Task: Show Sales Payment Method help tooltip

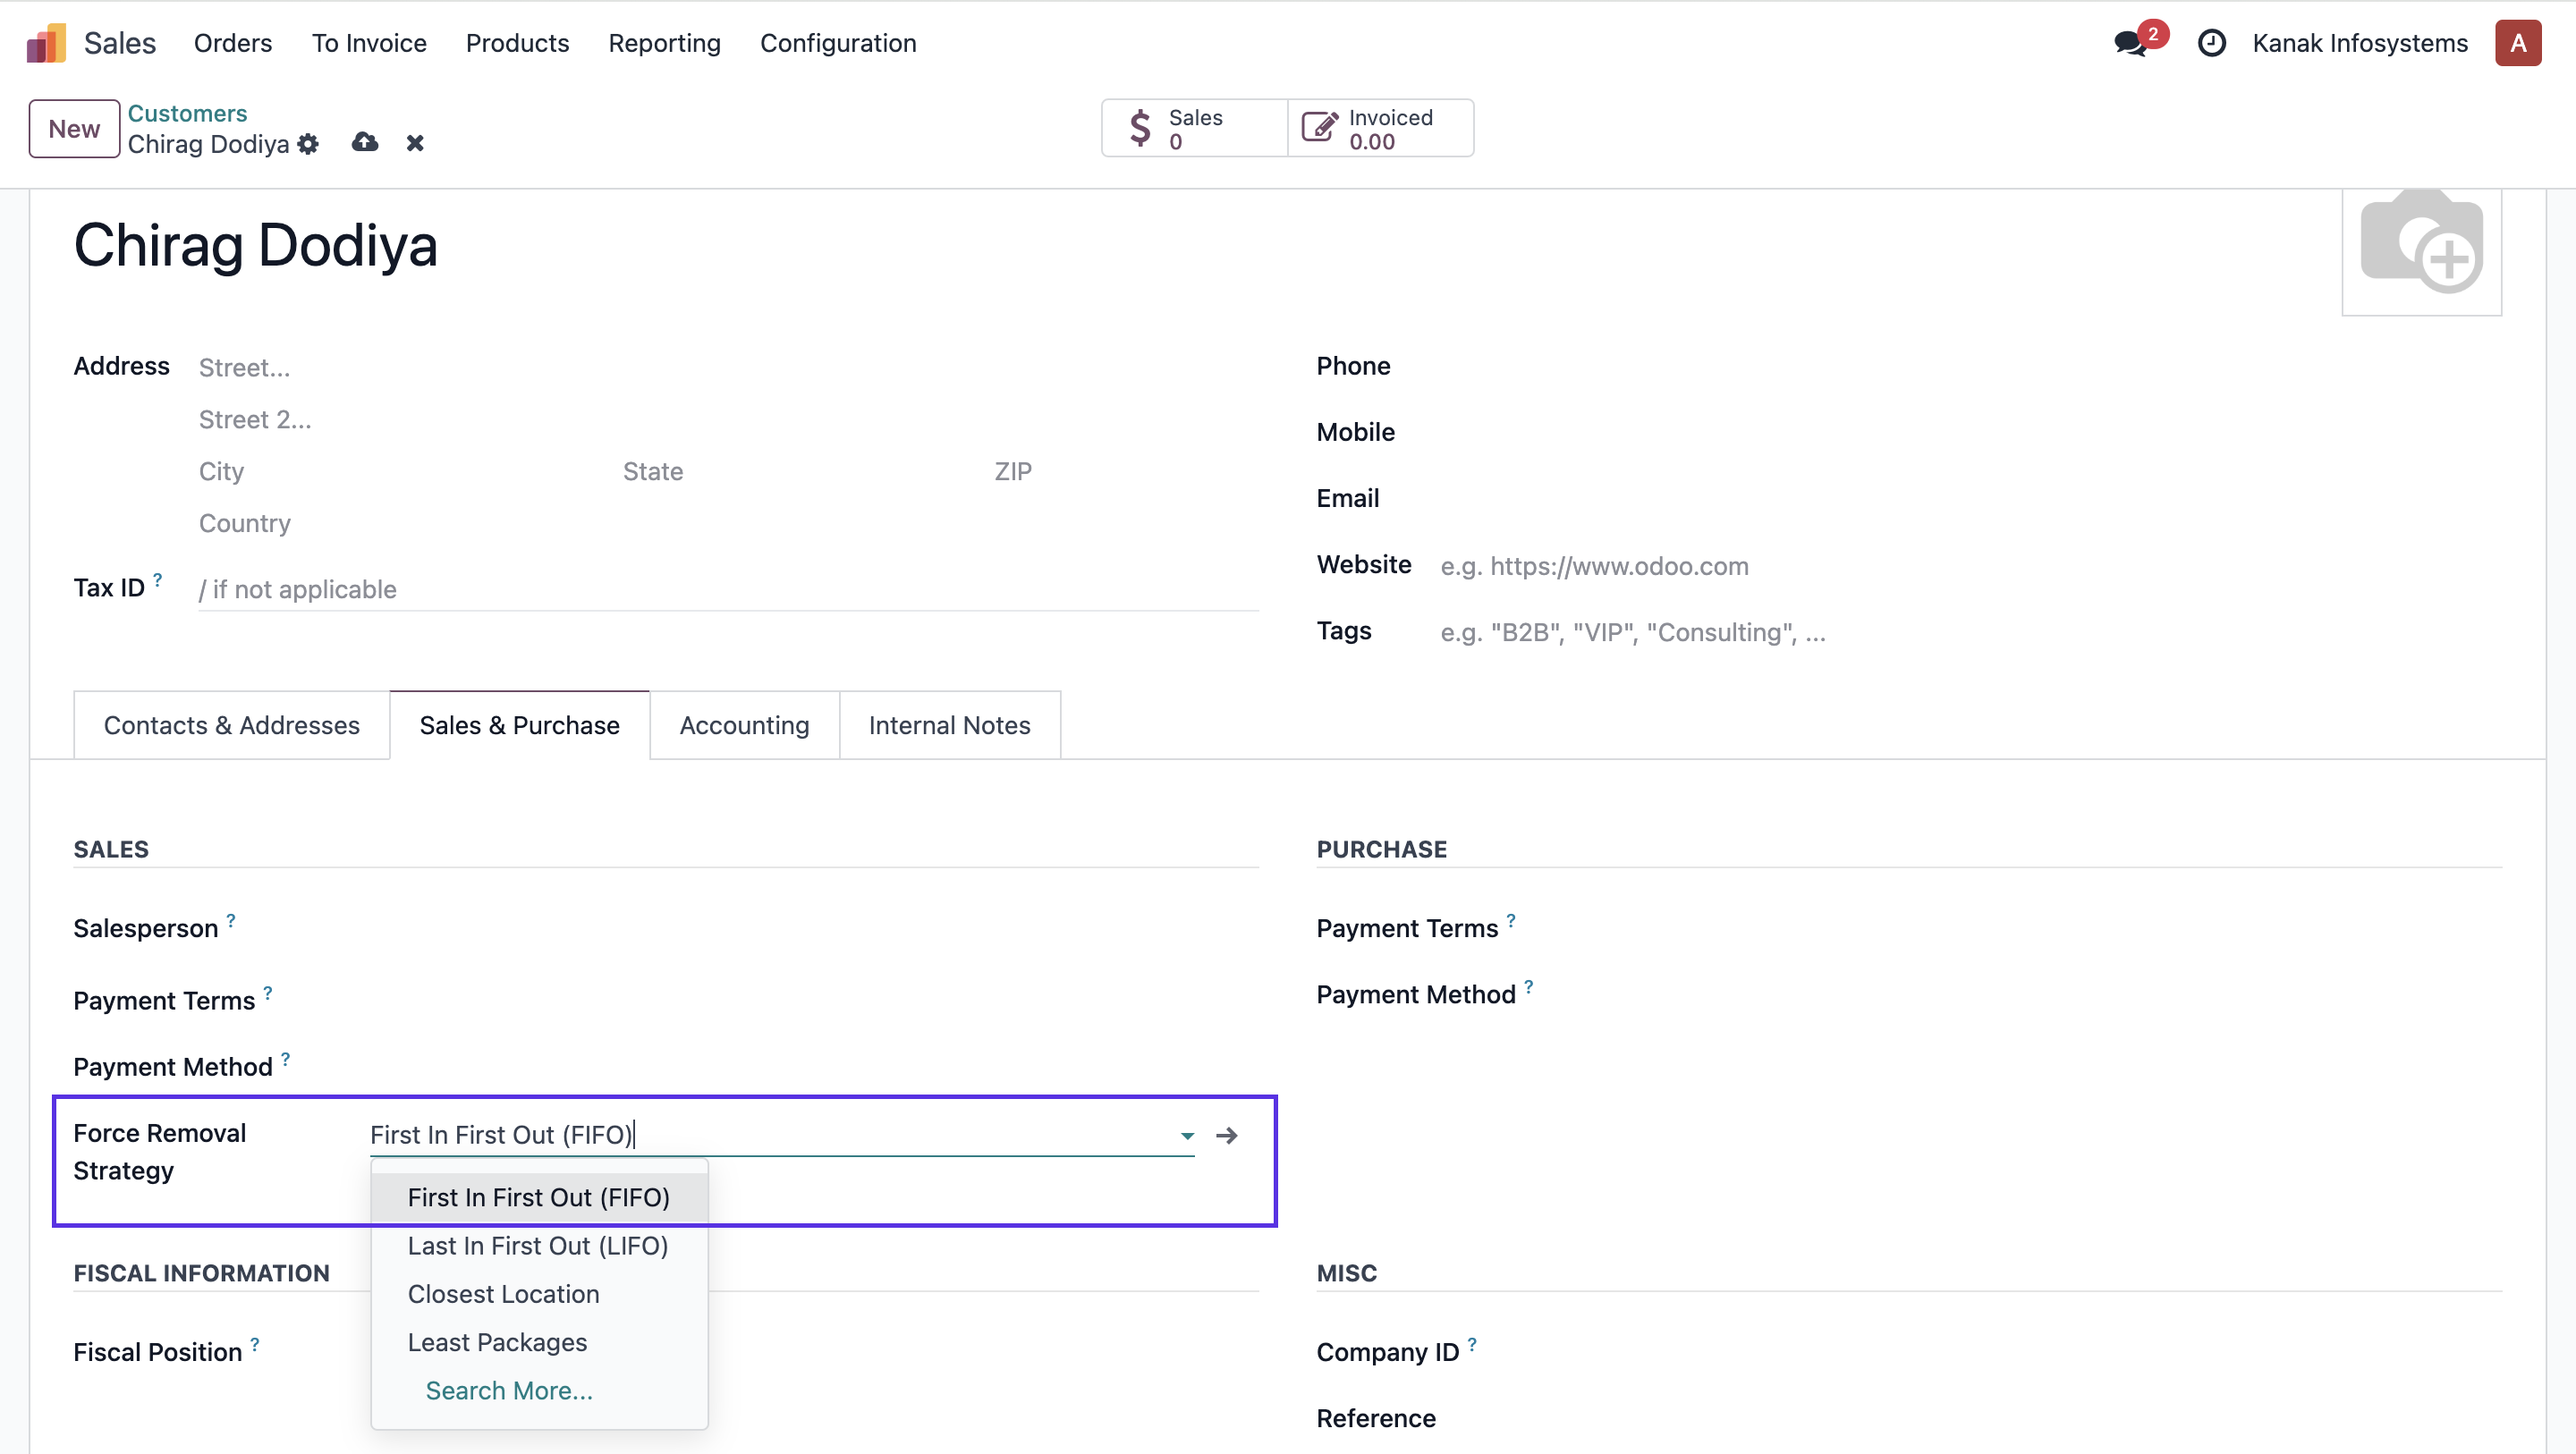Action: [285, 1058]
